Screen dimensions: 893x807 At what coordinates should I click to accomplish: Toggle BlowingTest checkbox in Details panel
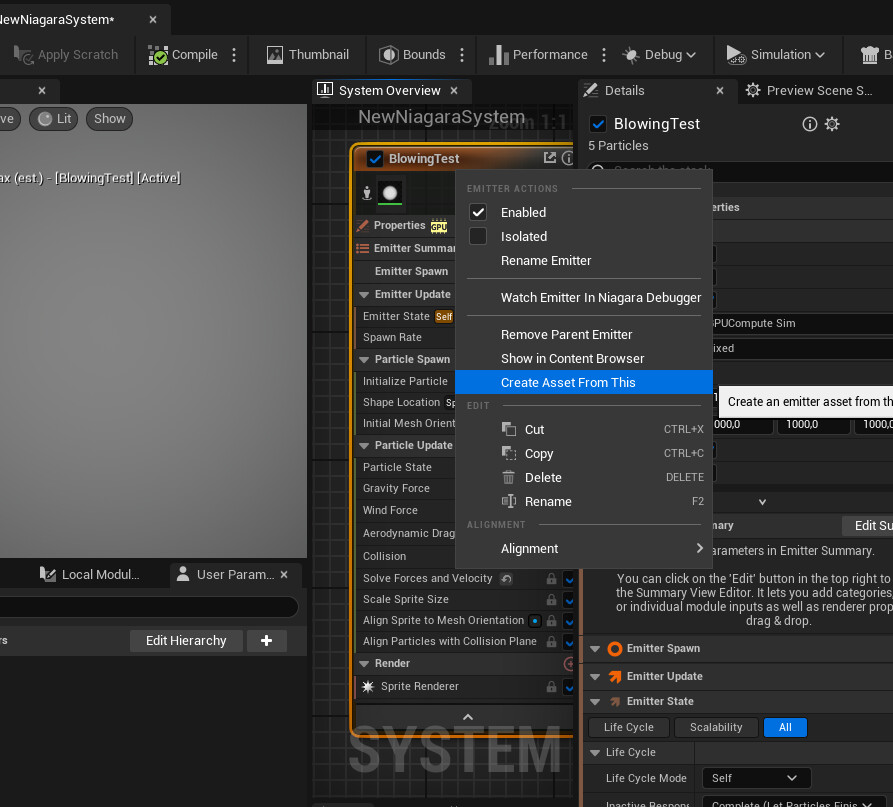tap(598, 124)
